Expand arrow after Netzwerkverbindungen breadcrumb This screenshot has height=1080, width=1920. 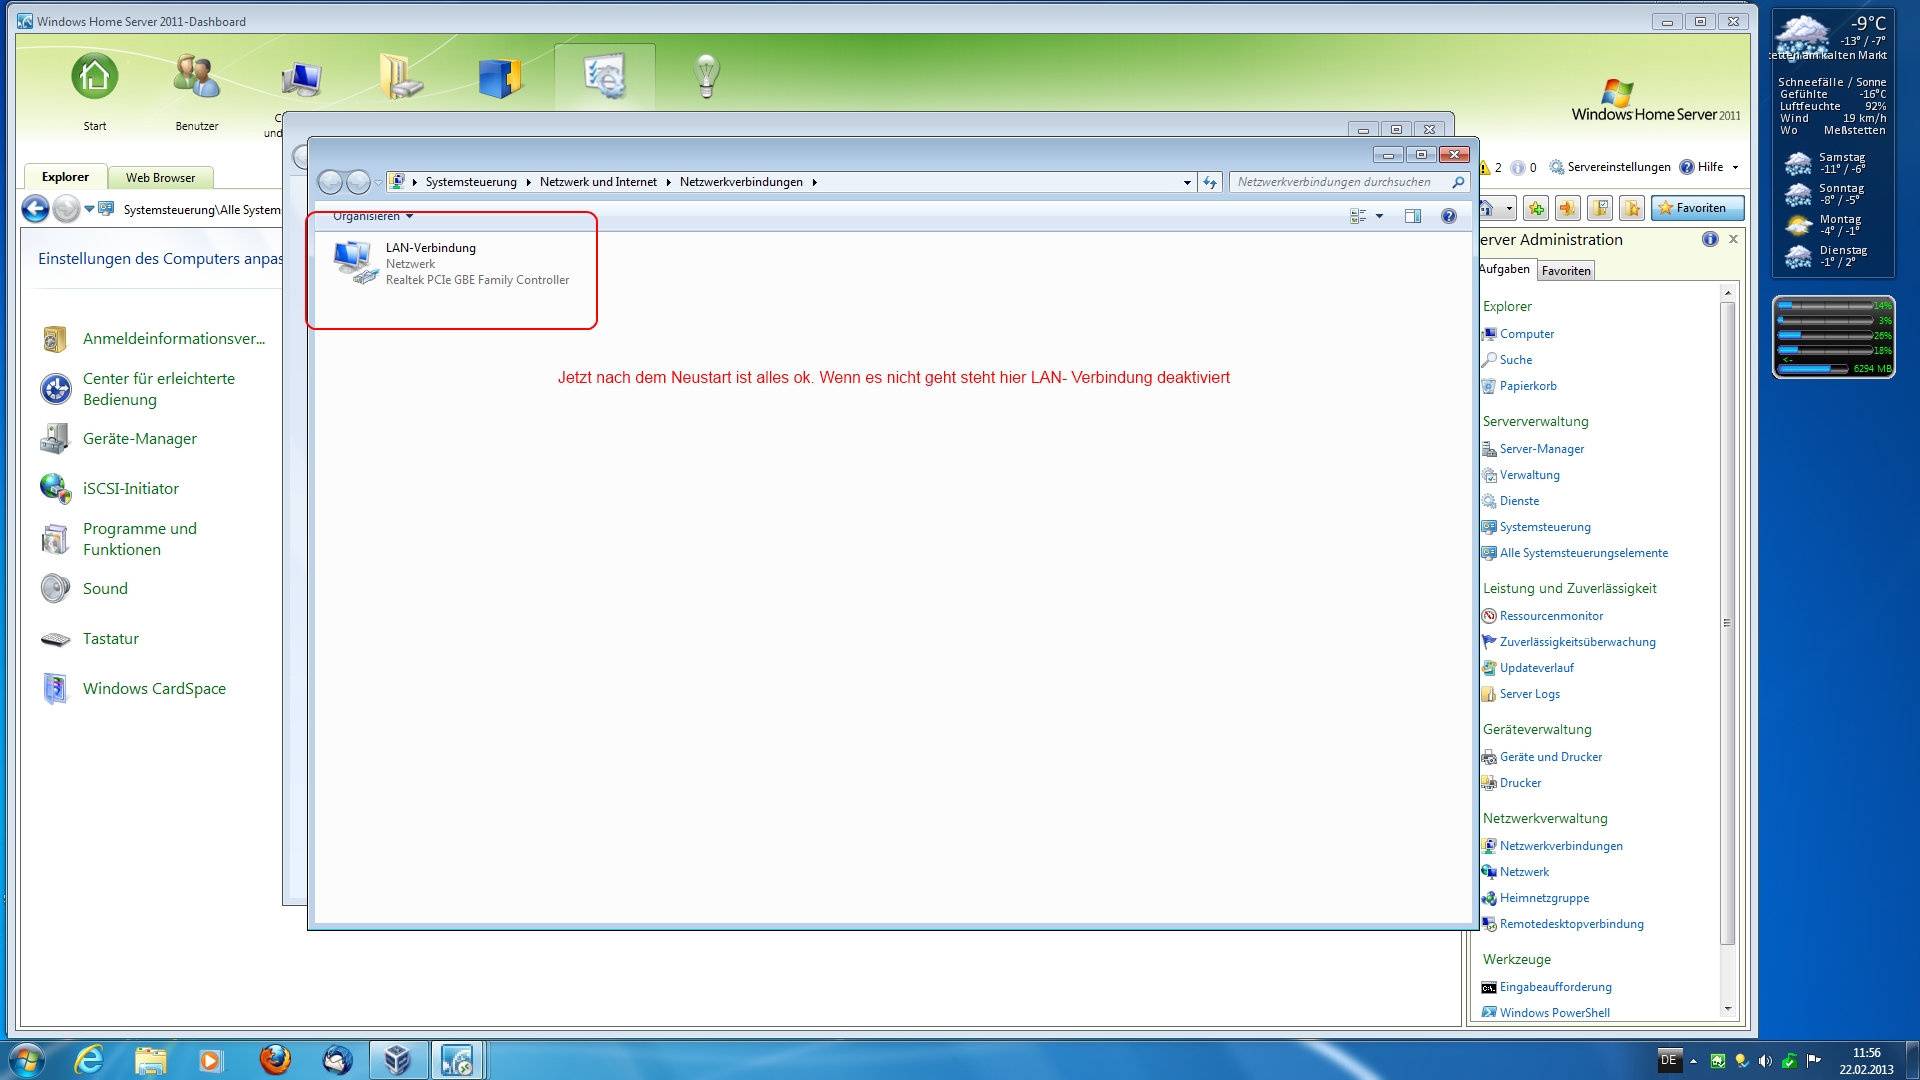point(815,182)
